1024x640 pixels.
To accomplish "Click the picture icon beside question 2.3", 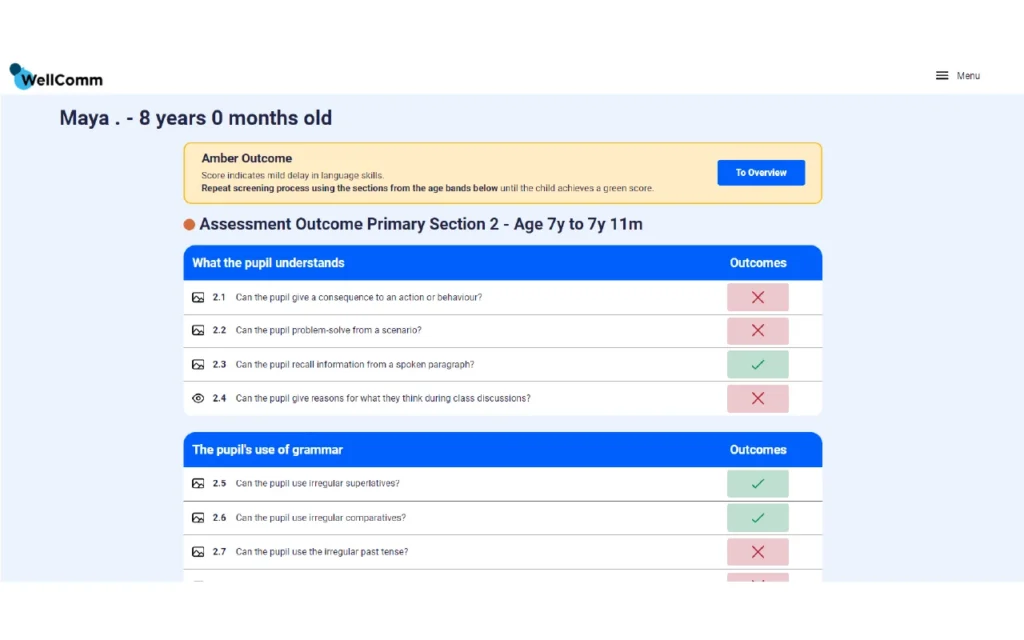I will pos(198,365).
